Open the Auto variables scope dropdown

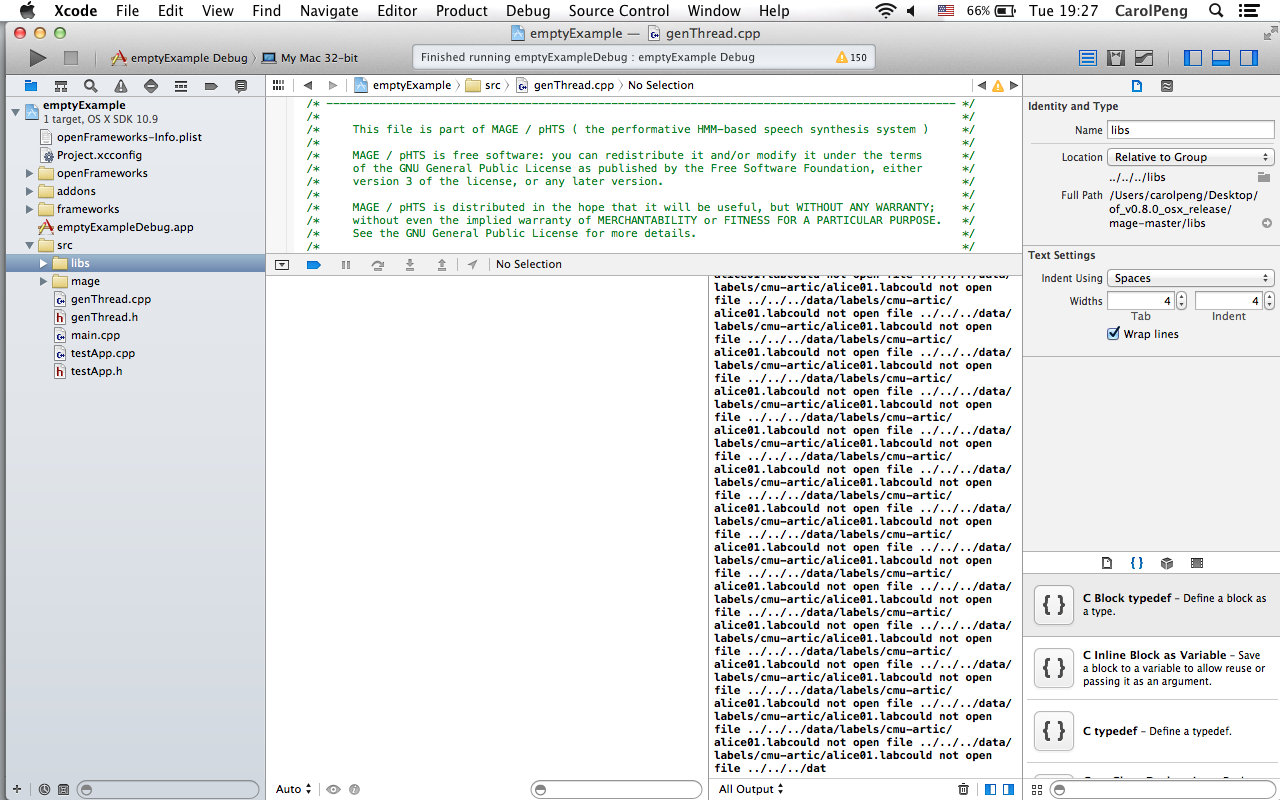pos(294,789)
